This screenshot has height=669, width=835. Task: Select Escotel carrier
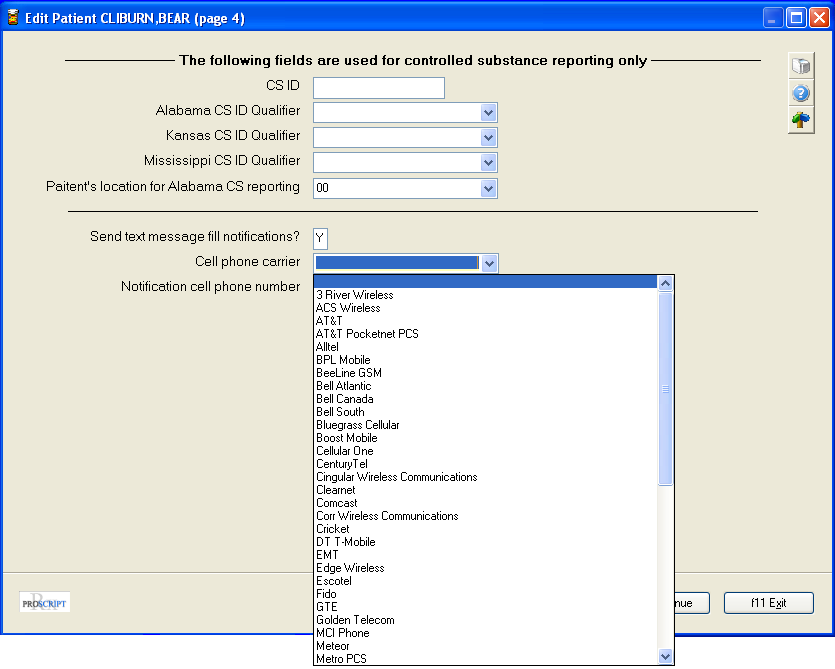(x=486, y=581)
